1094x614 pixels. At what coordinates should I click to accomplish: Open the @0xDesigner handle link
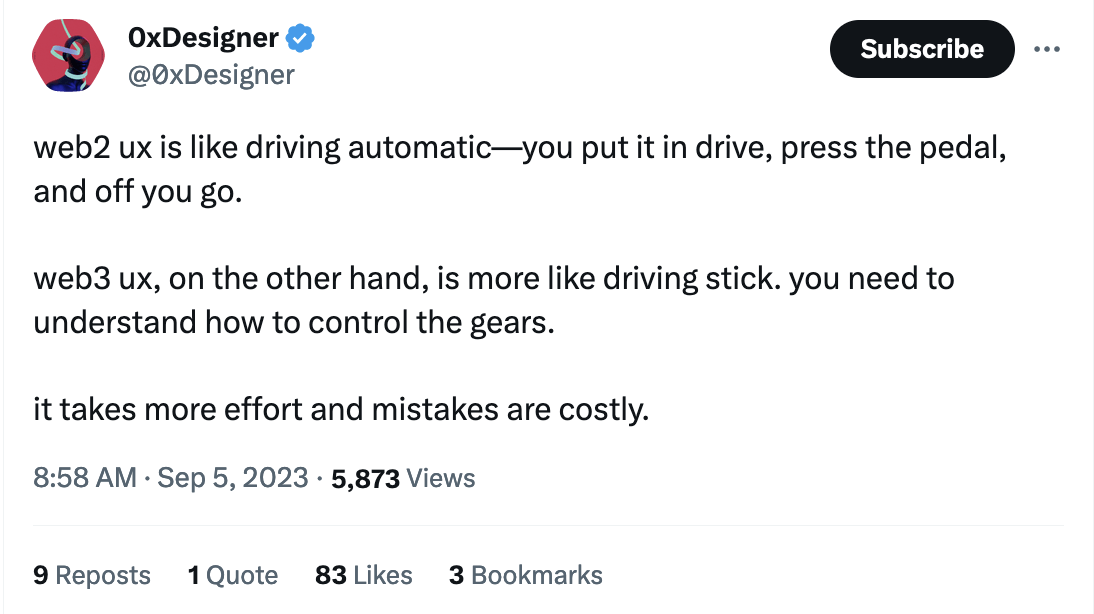click(211, 74)
